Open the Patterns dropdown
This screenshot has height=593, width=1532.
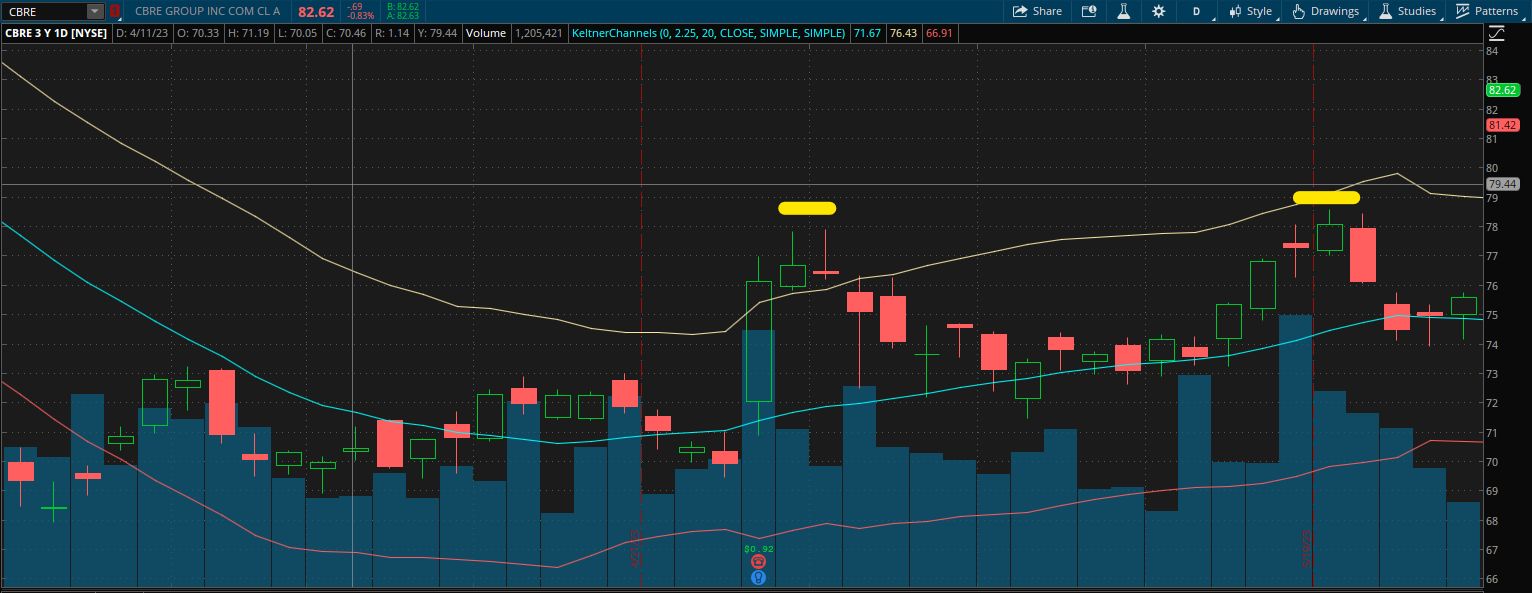pos(1487,11)
